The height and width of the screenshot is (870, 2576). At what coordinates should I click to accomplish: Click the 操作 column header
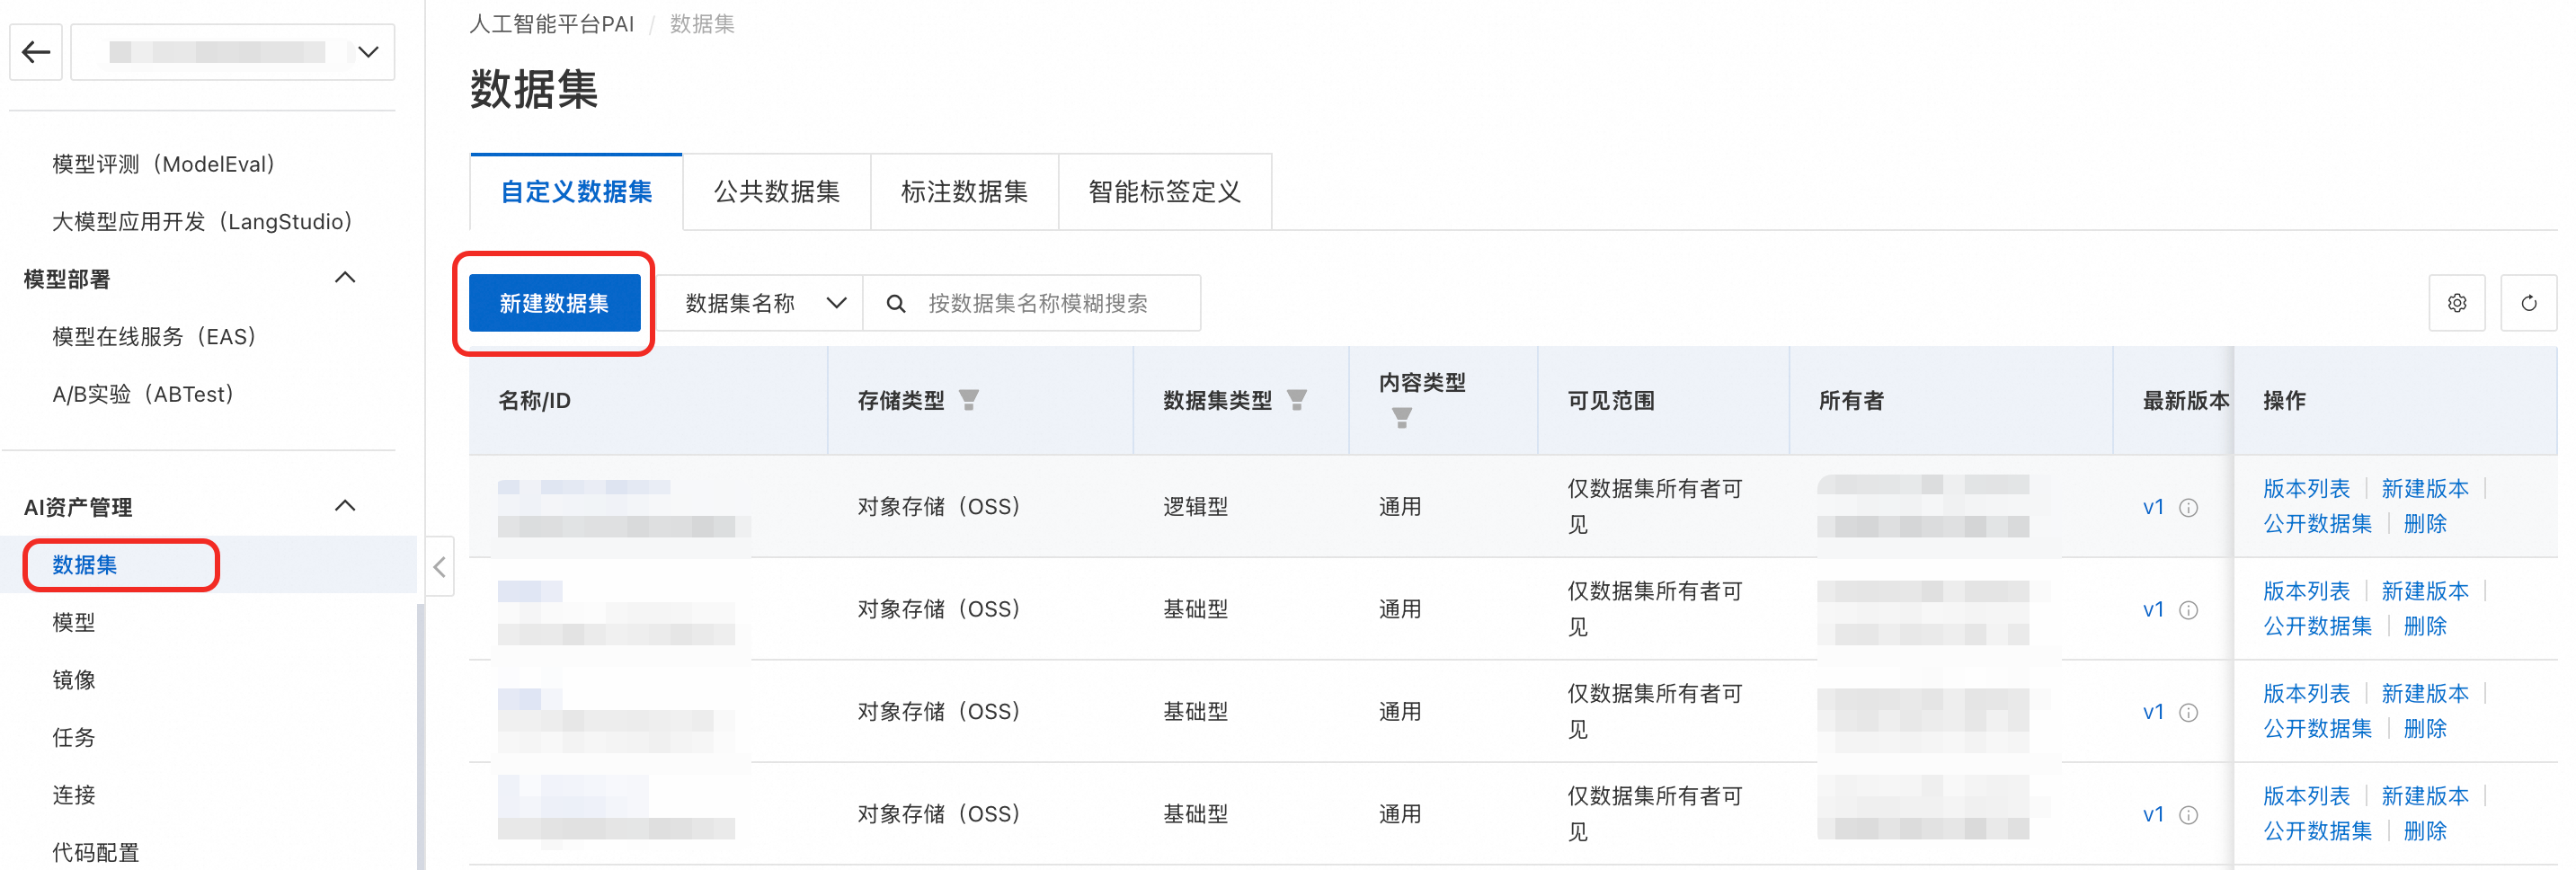(2284, 401)
